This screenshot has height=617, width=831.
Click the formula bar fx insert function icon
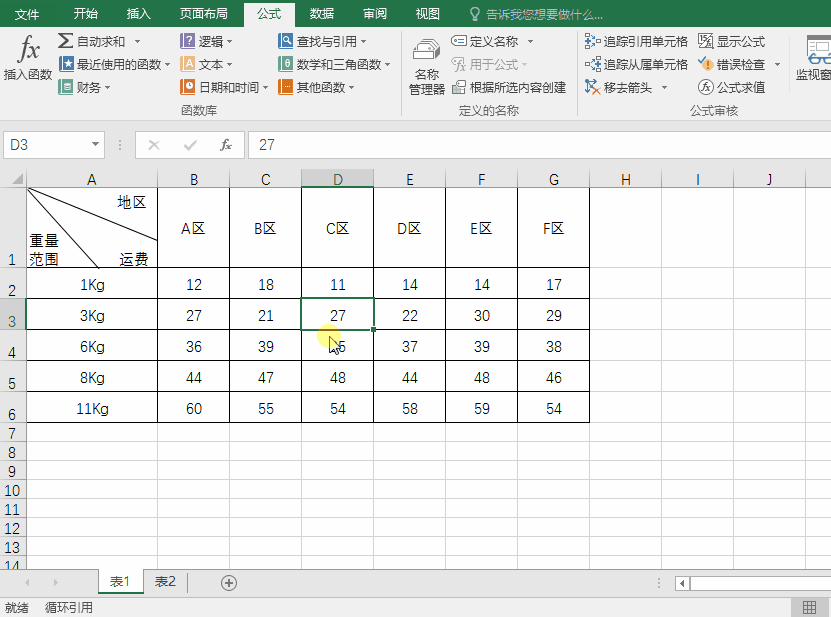[x=226, y=145]
